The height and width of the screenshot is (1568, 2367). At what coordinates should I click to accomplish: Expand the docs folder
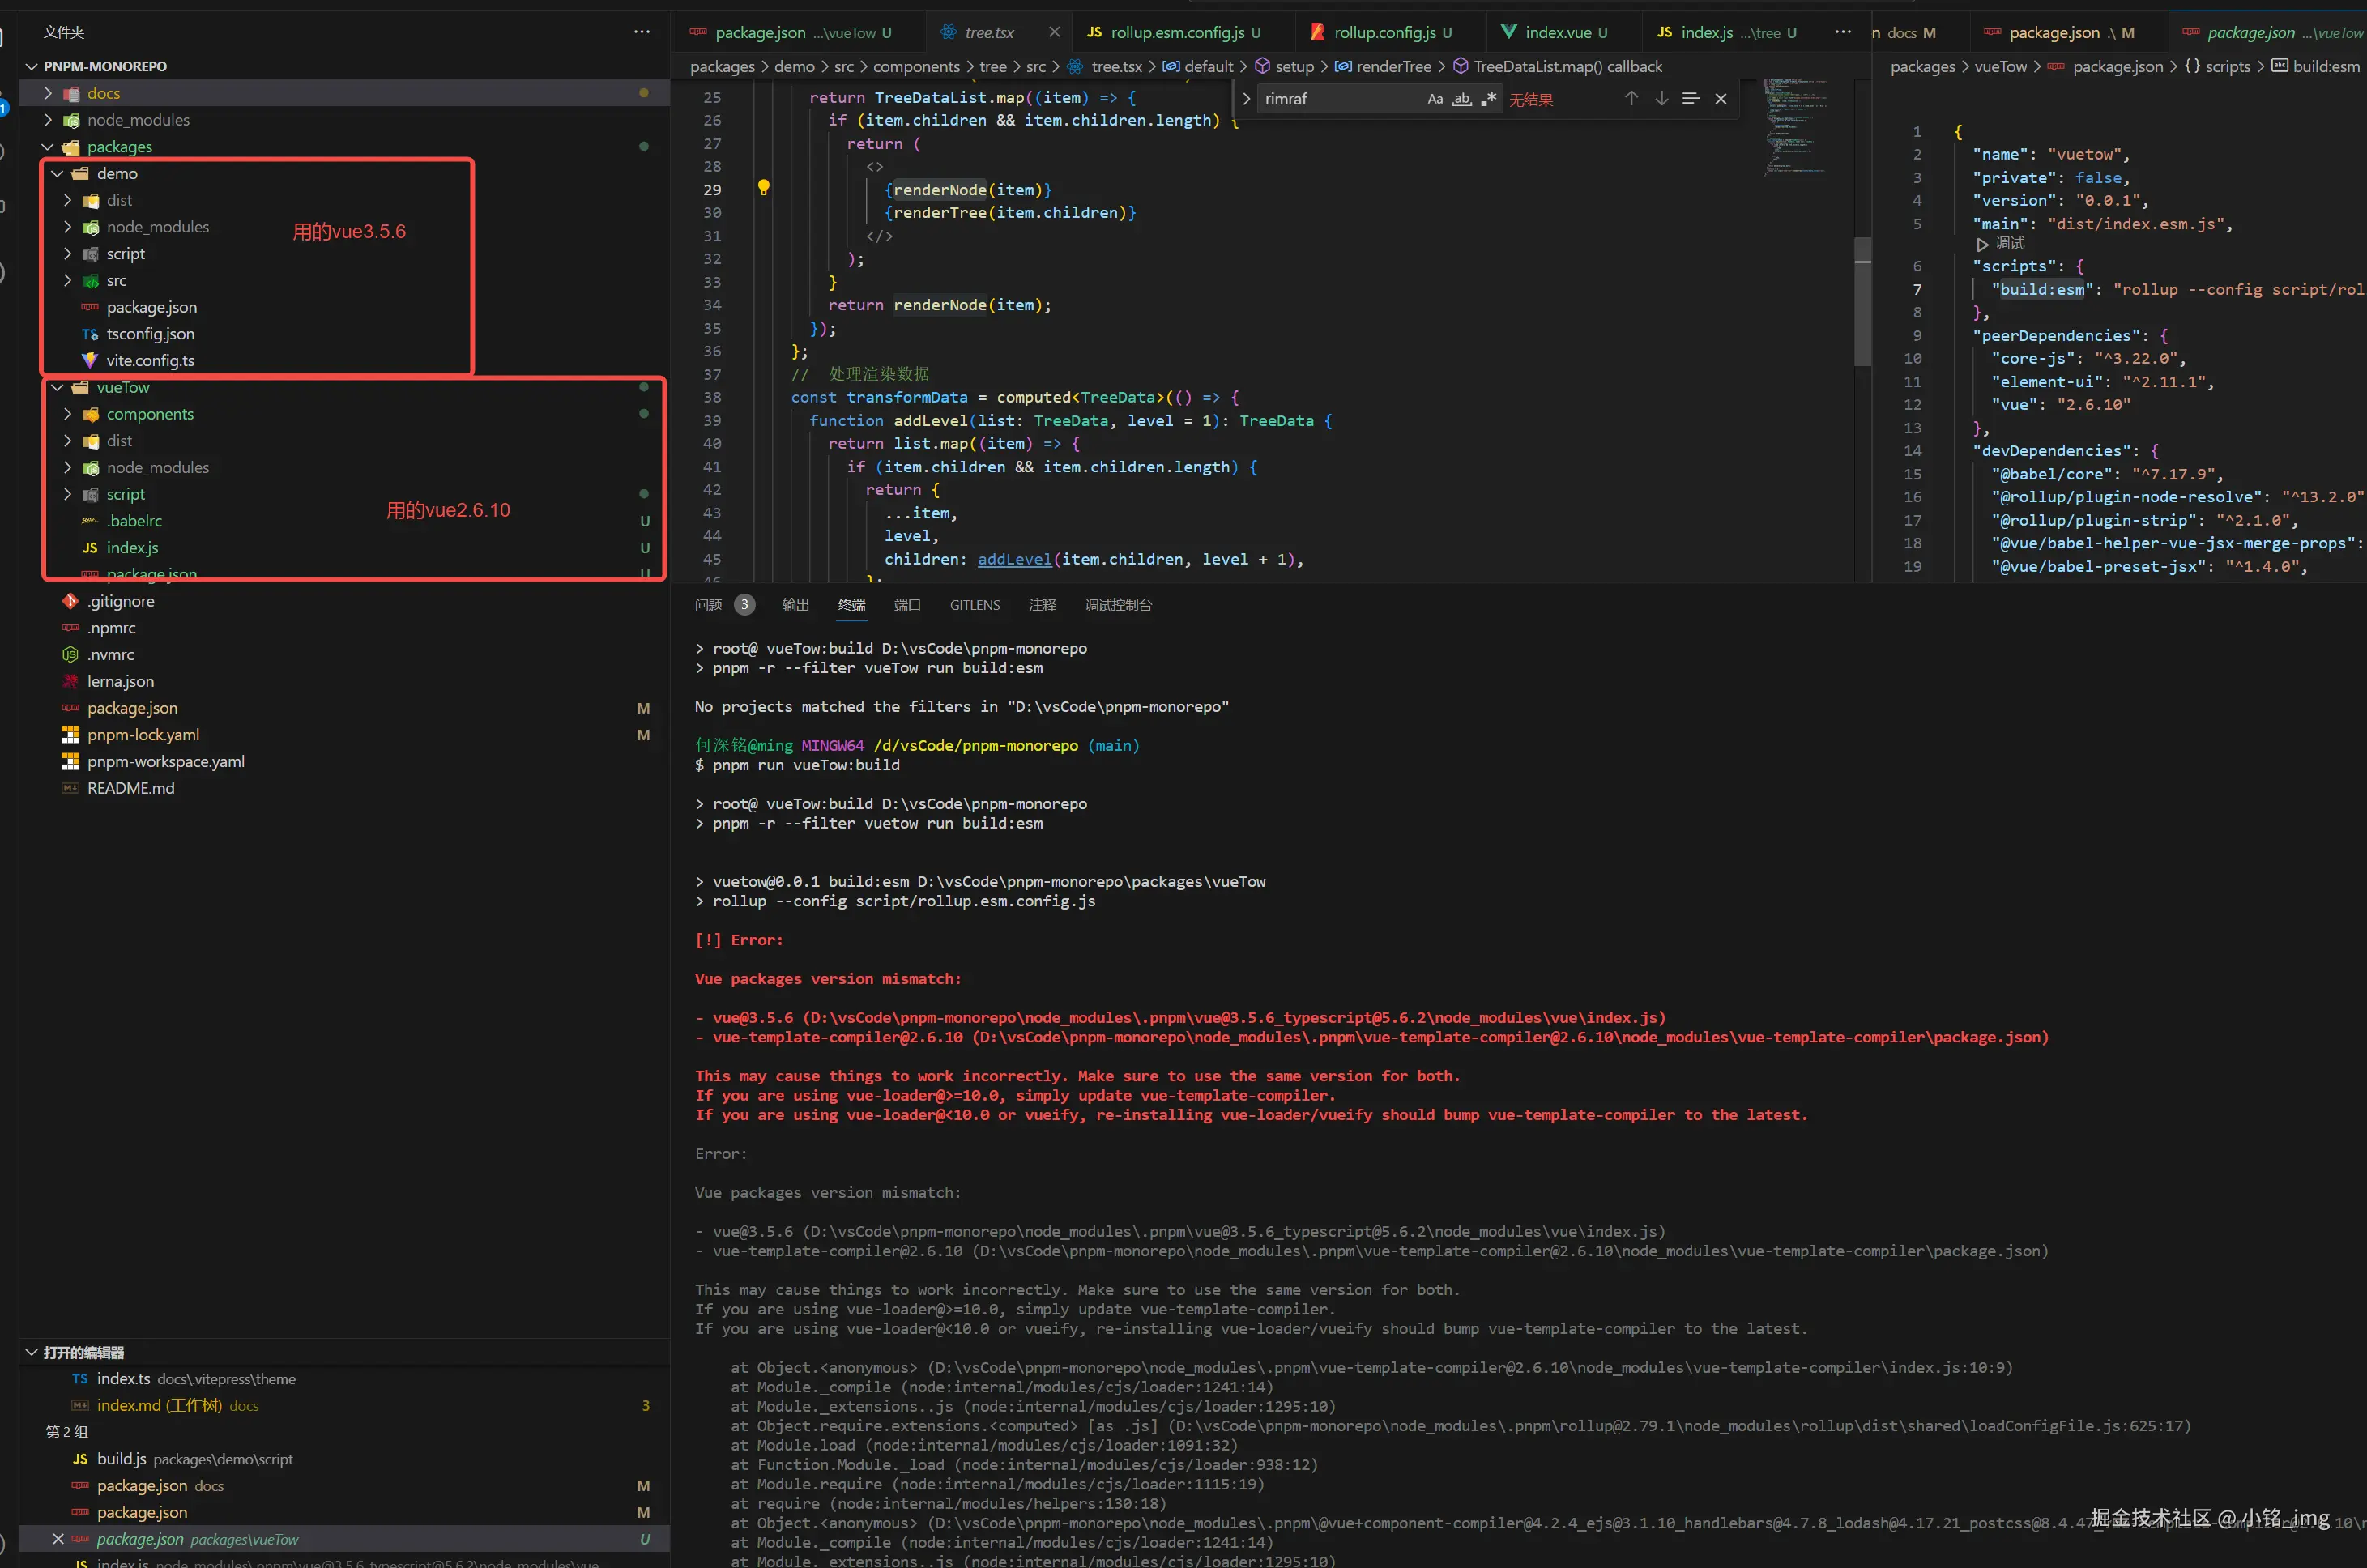(48, 93)
